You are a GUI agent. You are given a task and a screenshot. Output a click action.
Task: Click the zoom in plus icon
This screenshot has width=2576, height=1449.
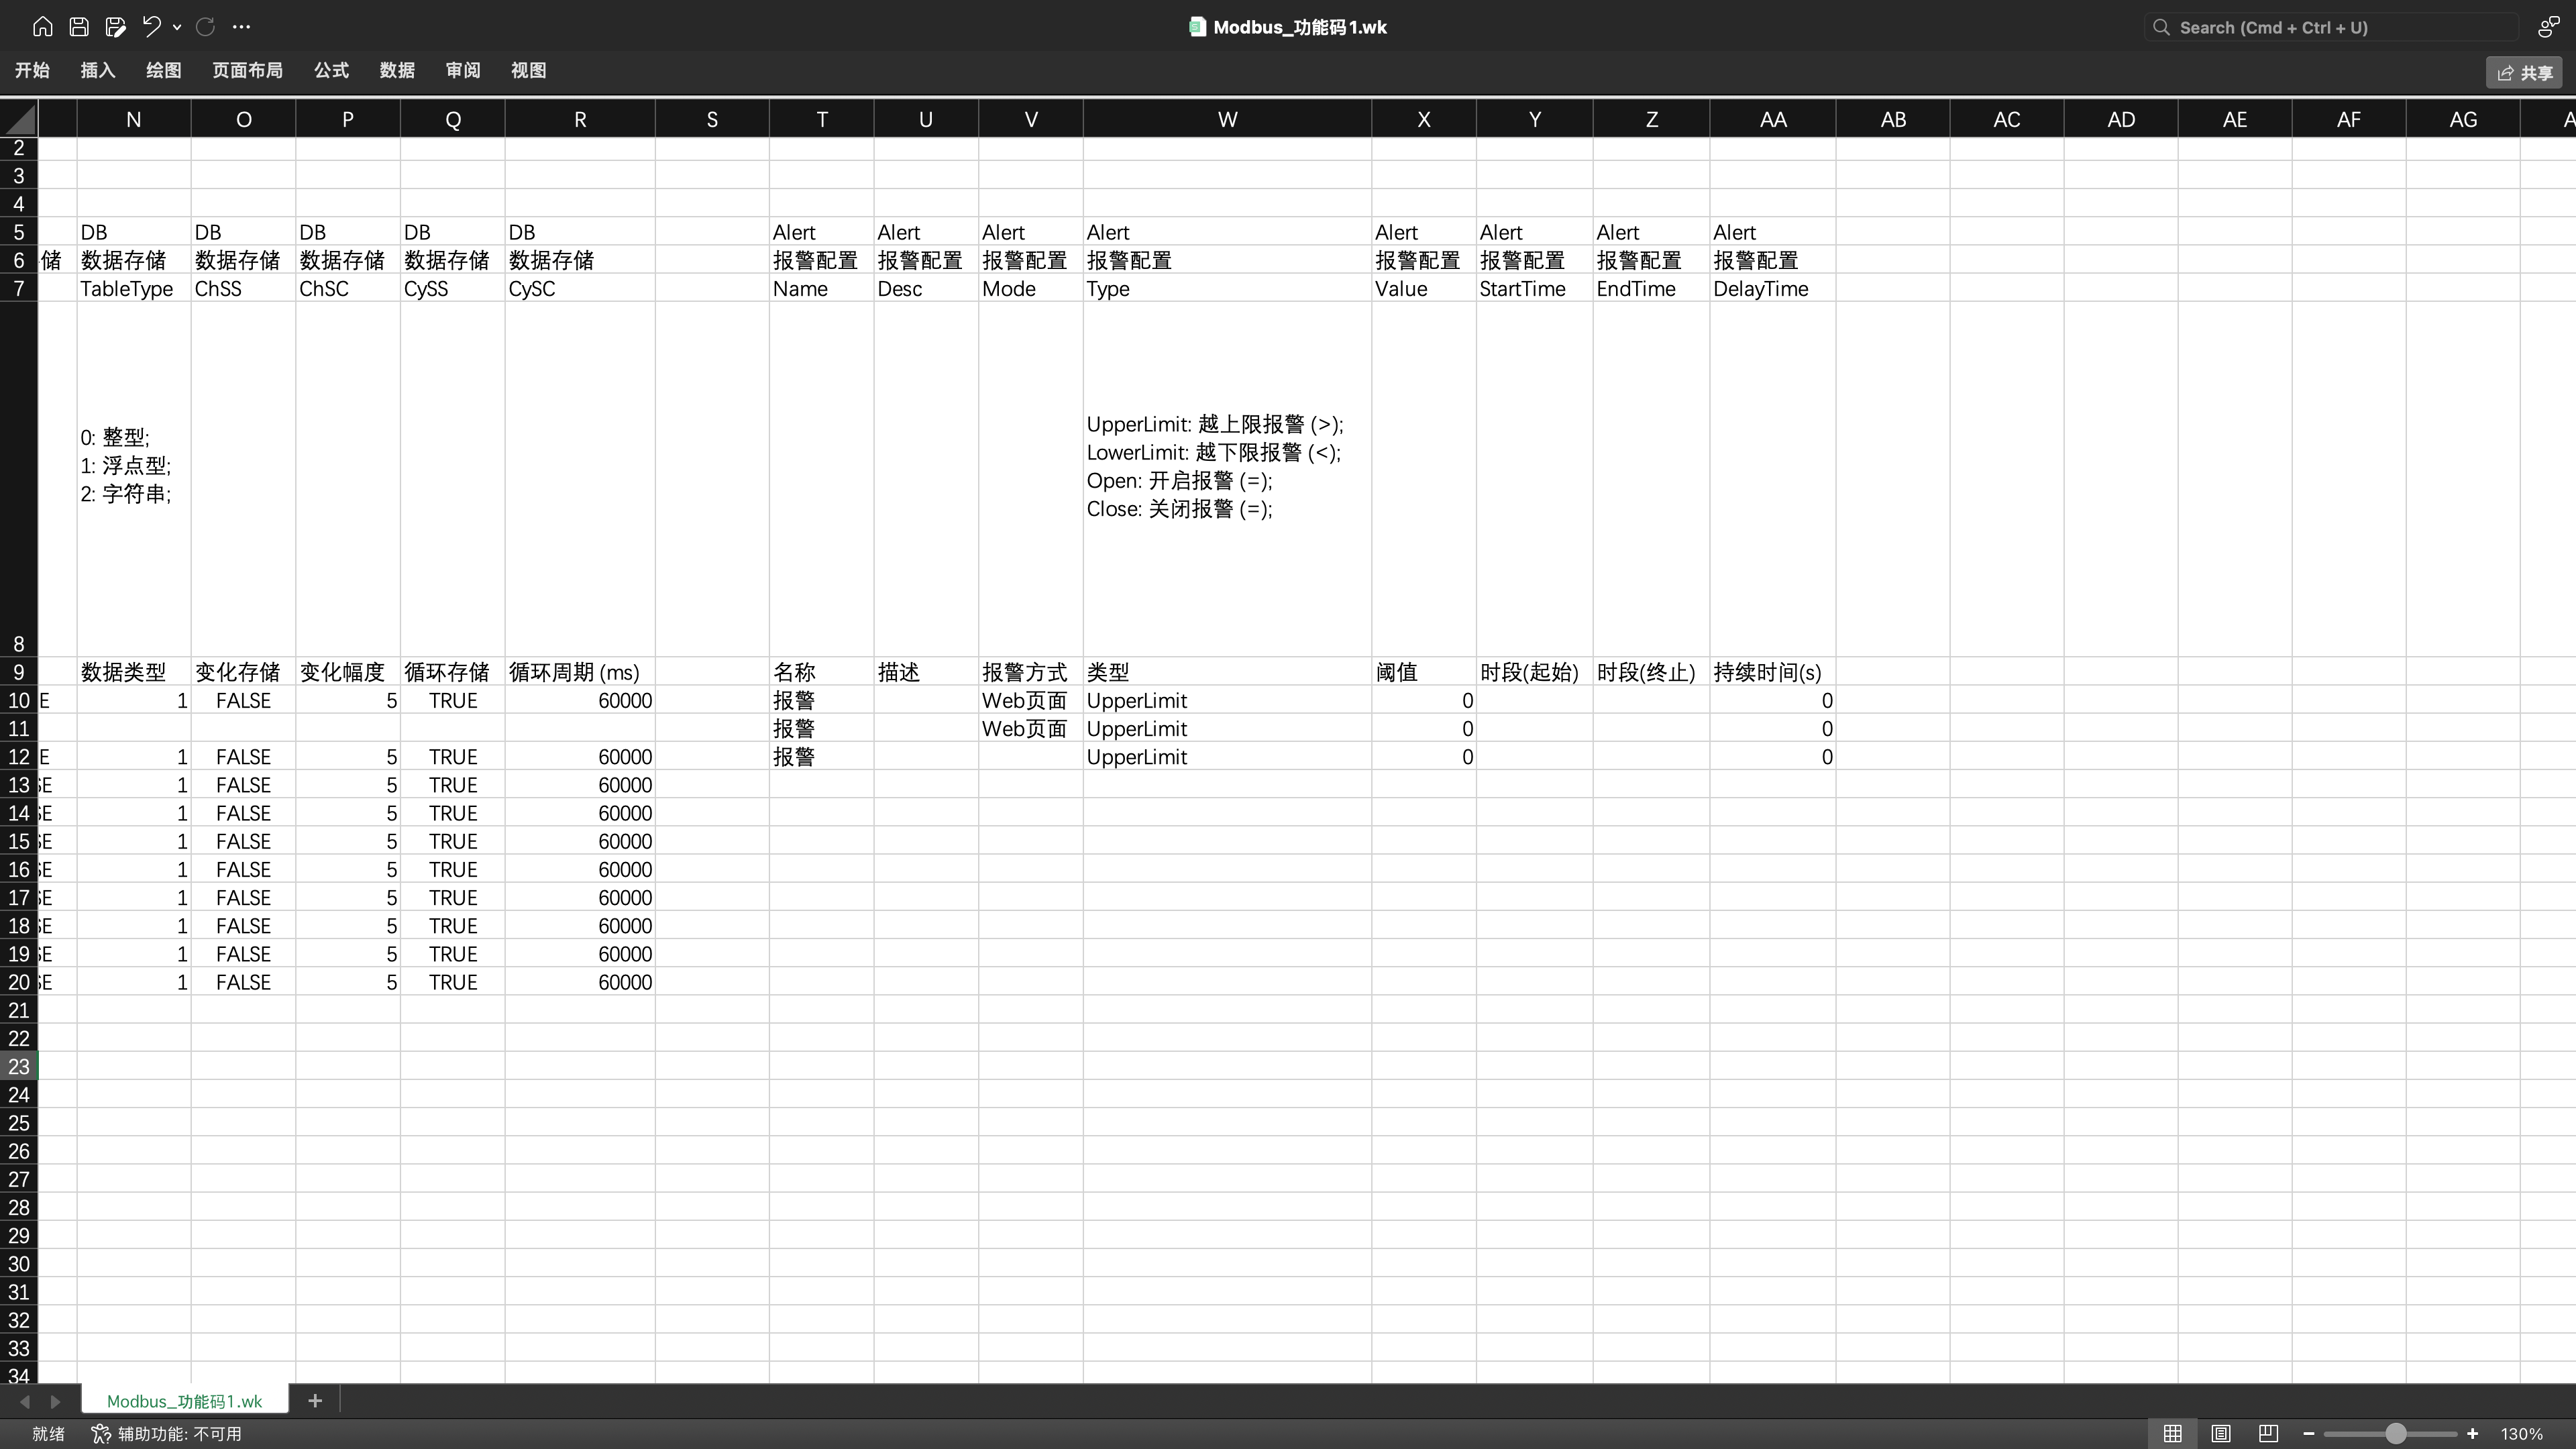2472,1433
